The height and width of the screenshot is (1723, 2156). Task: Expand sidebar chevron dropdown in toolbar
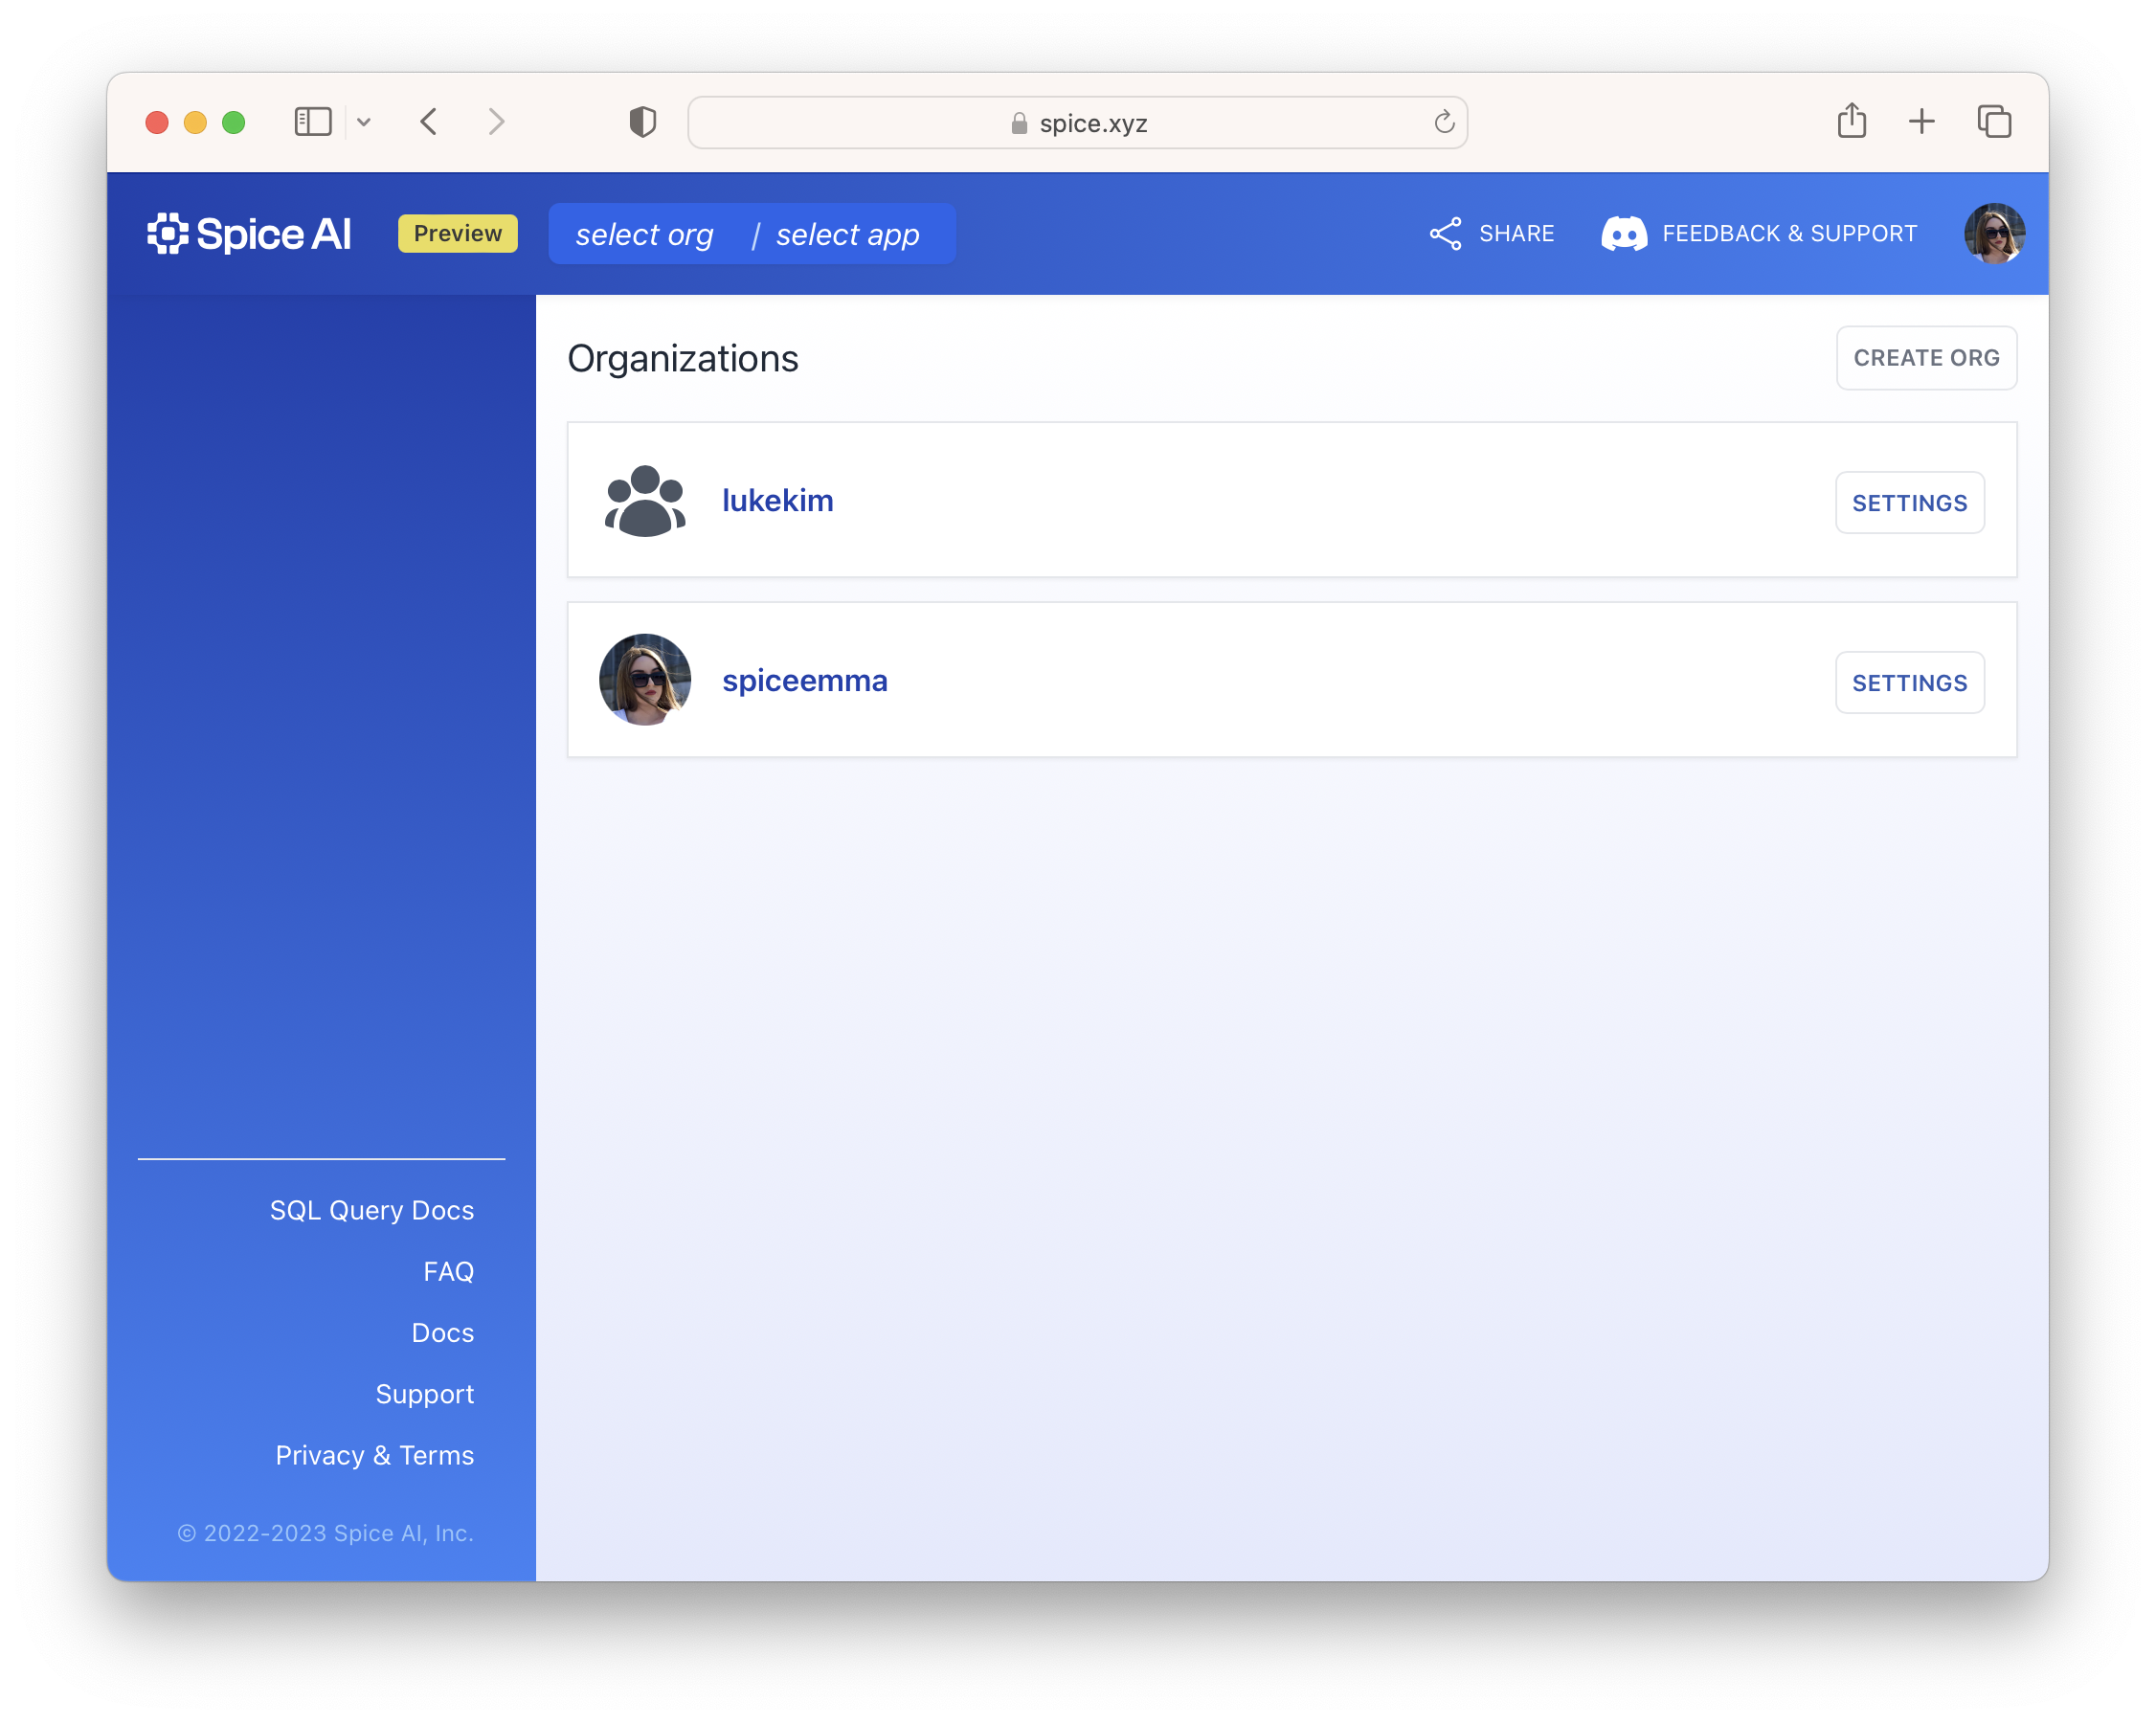364,122
